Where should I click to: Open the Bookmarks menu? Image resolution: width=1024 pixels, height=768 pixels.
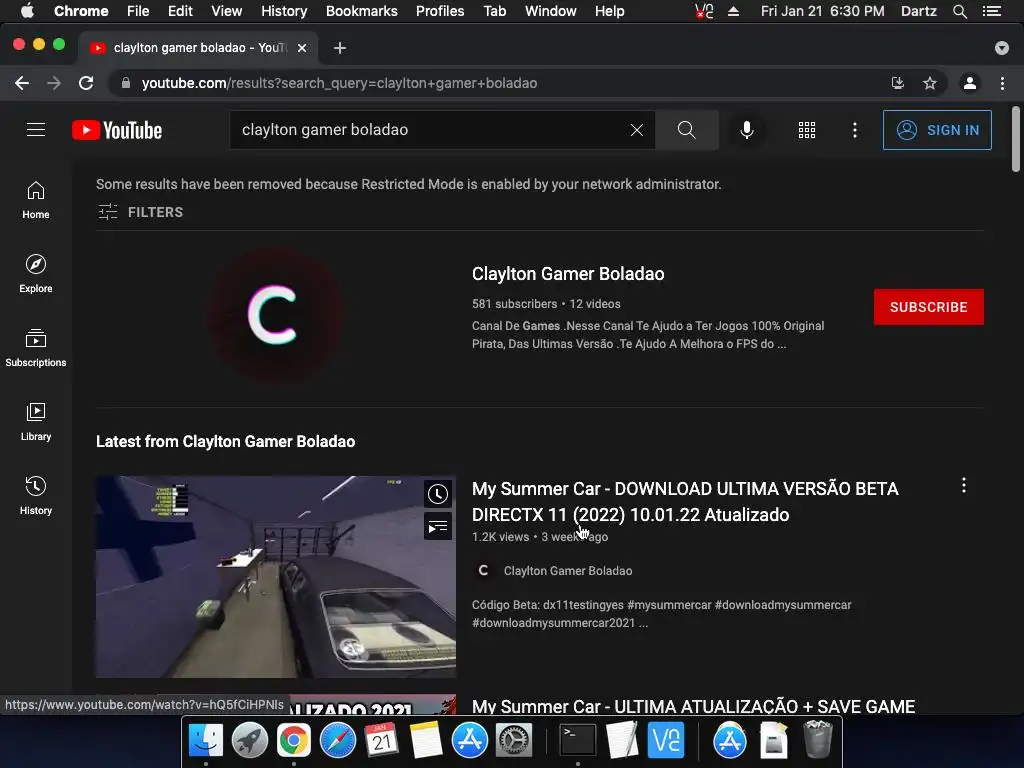pyautogui.click(x=361, y=11)
